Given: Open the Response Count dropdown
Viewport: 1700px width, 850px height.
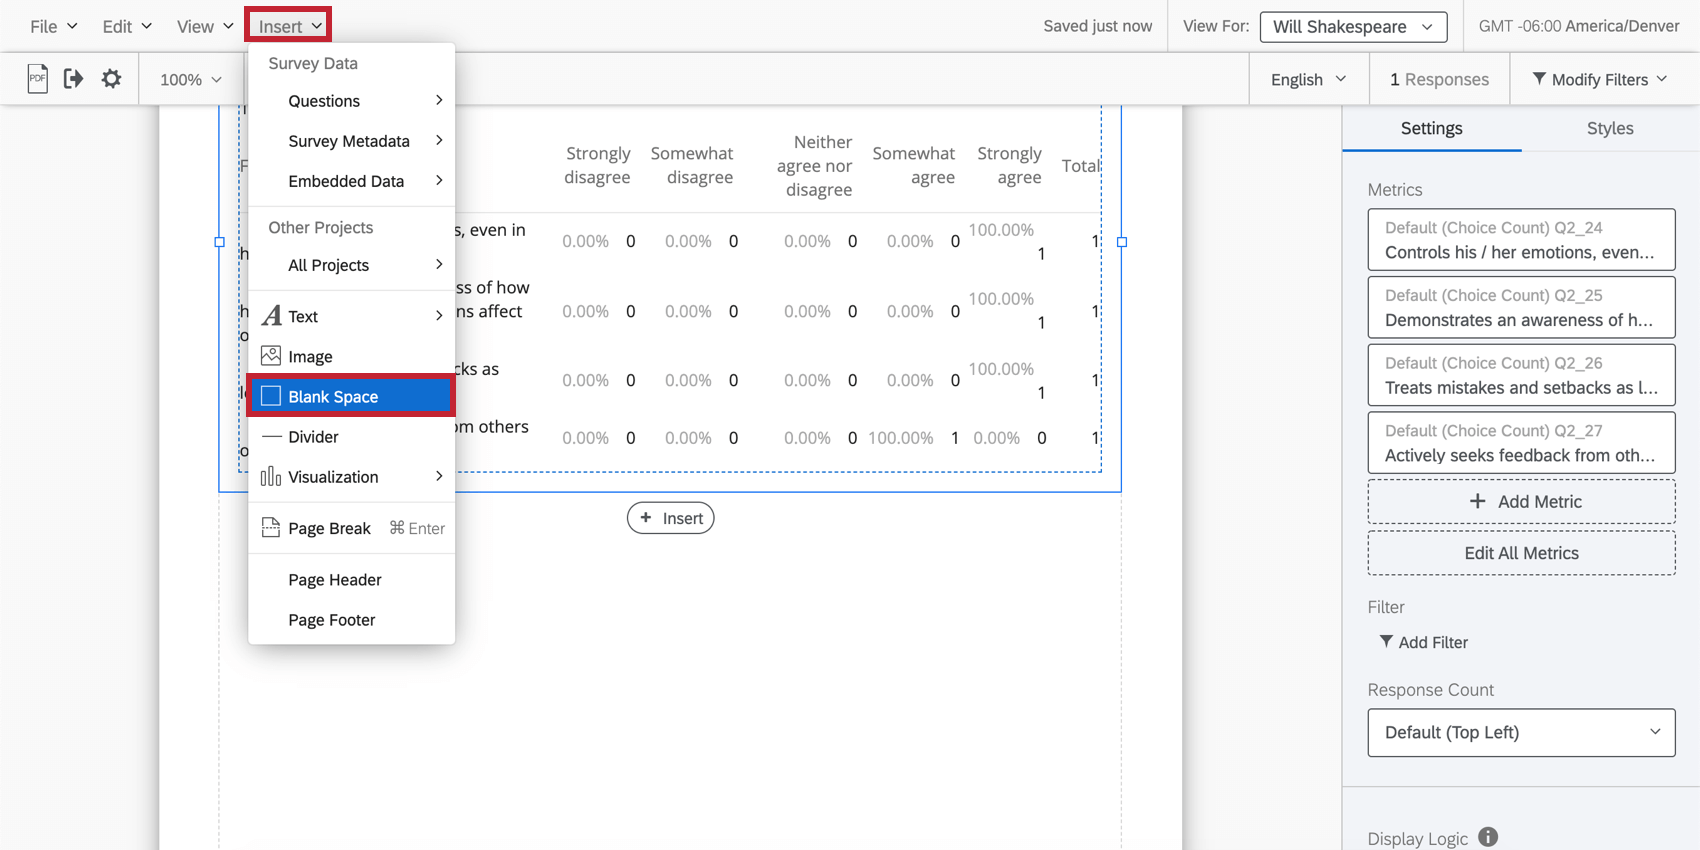Looking at the screenshot, I should [1520, 733].
